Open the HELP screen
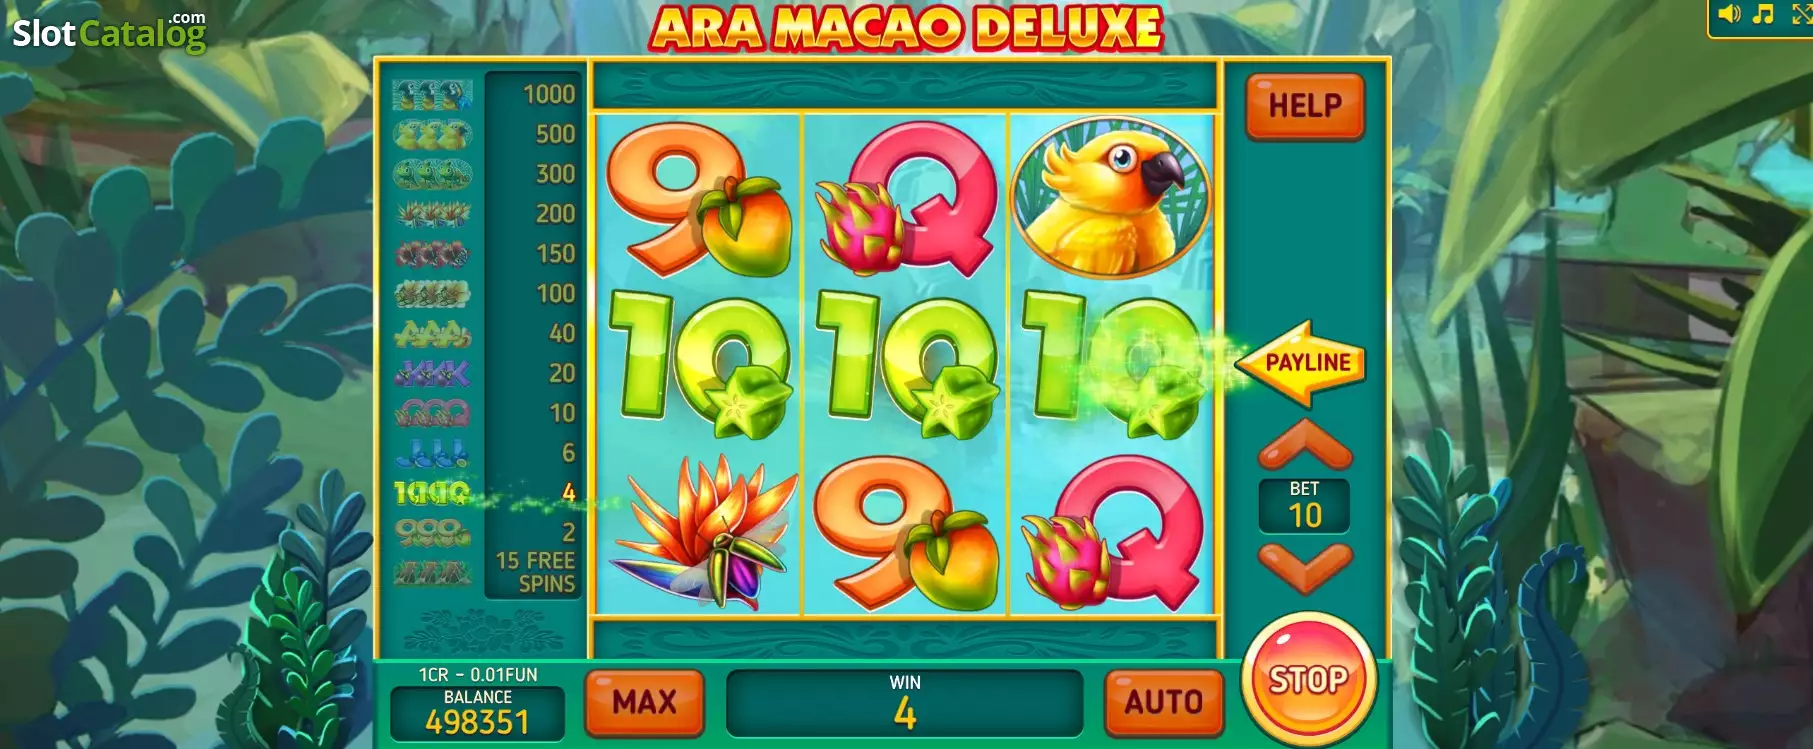Image resolution: width=1813 pixels, height=749 pixels. point(1305,105)
